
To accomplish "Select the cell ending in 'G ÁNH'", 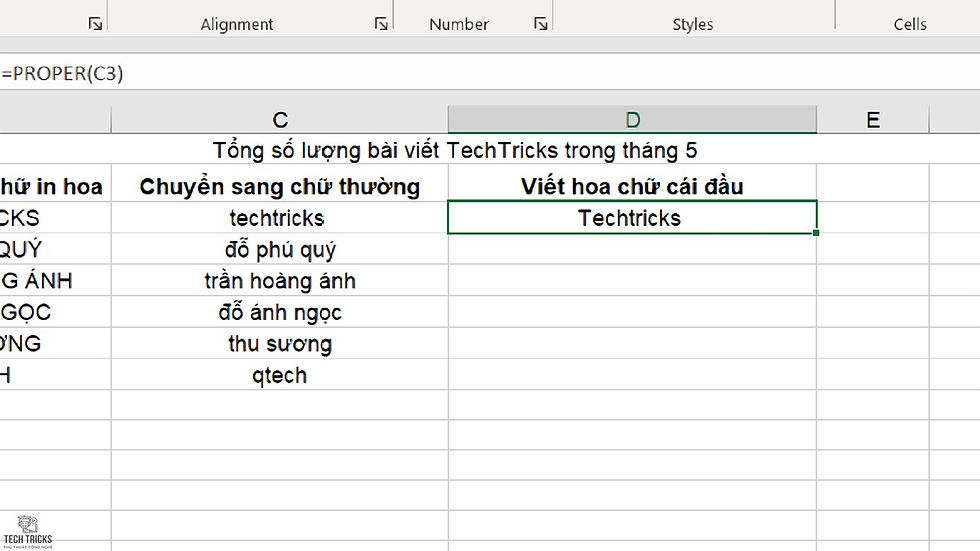I will click(56, 280).
